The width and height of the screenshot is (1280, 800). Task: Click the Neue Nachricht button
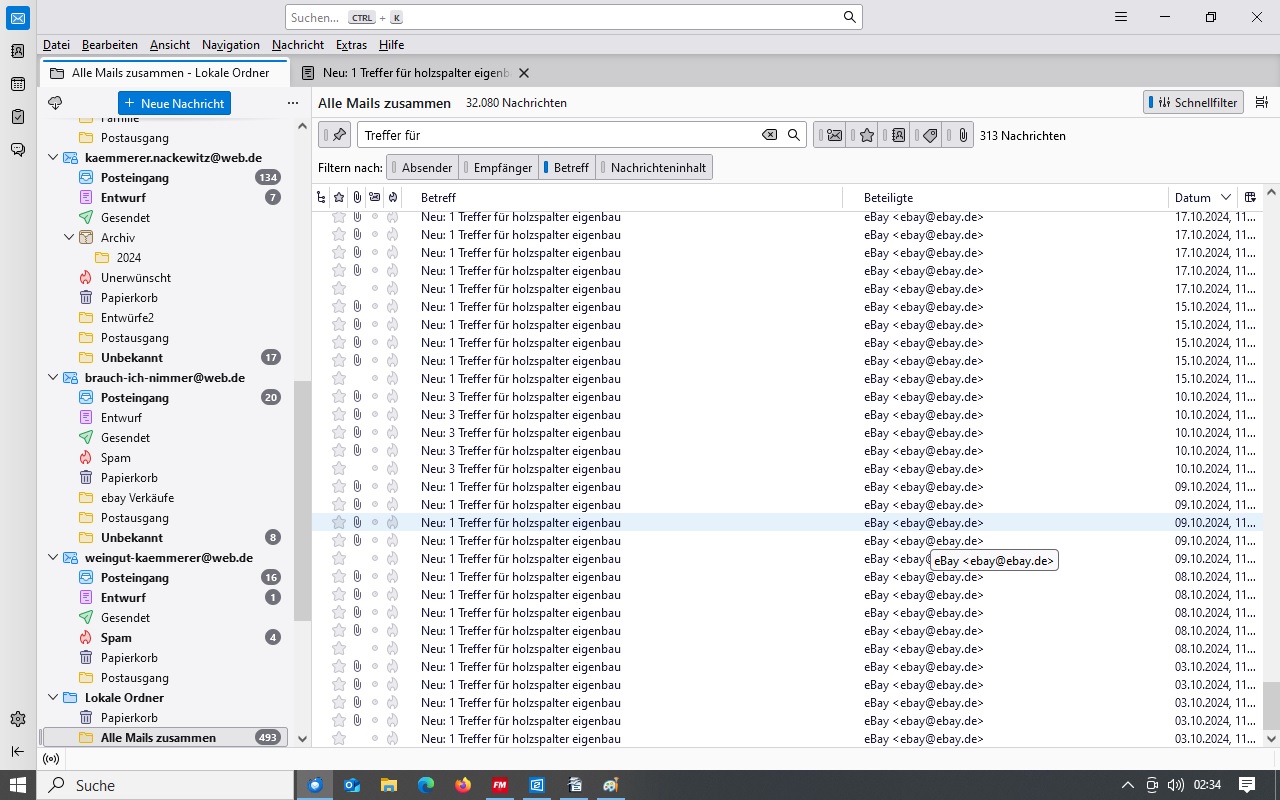174,103
